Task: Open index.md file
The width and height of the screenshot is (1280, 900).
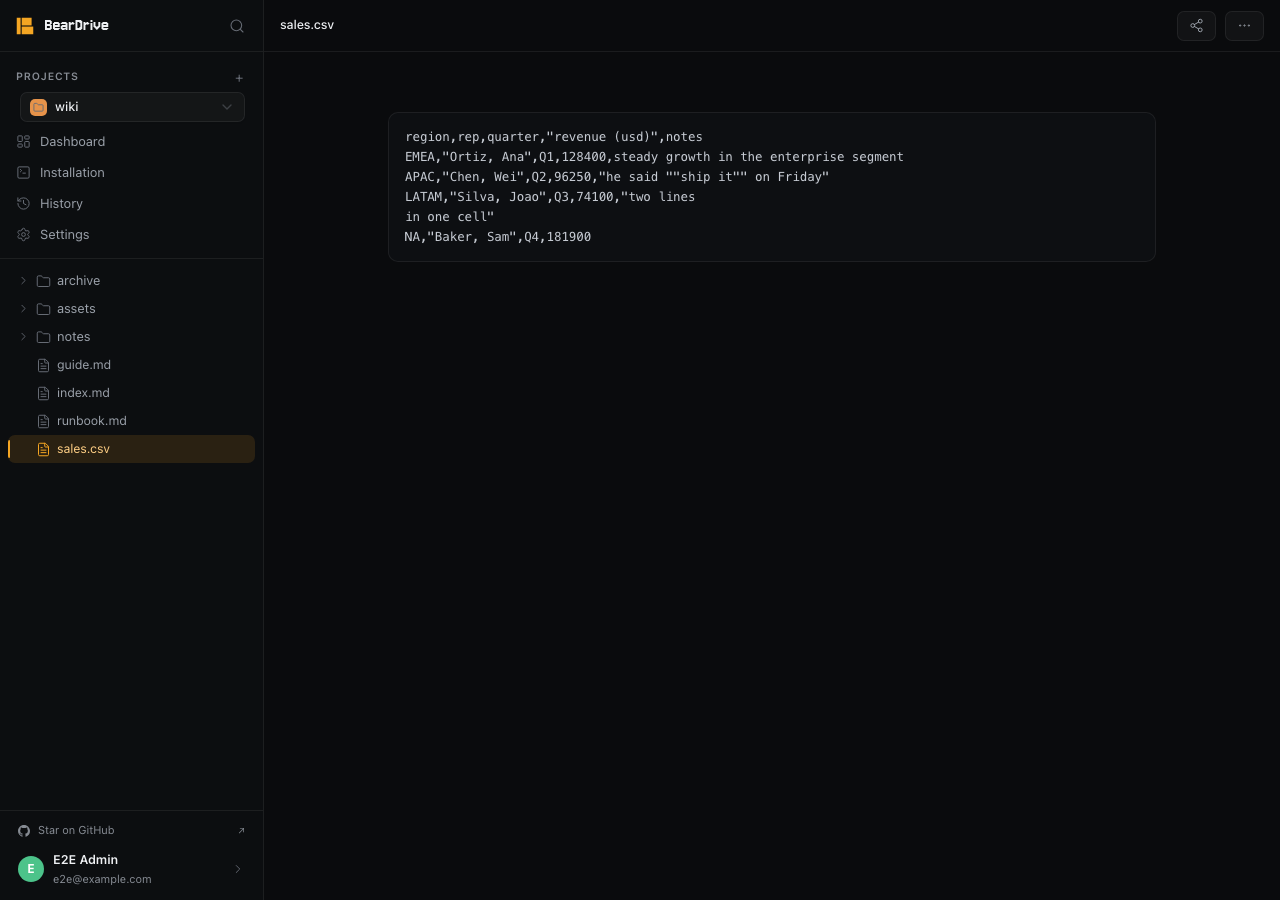Action: pyautogui.click(x=132, y=393)
